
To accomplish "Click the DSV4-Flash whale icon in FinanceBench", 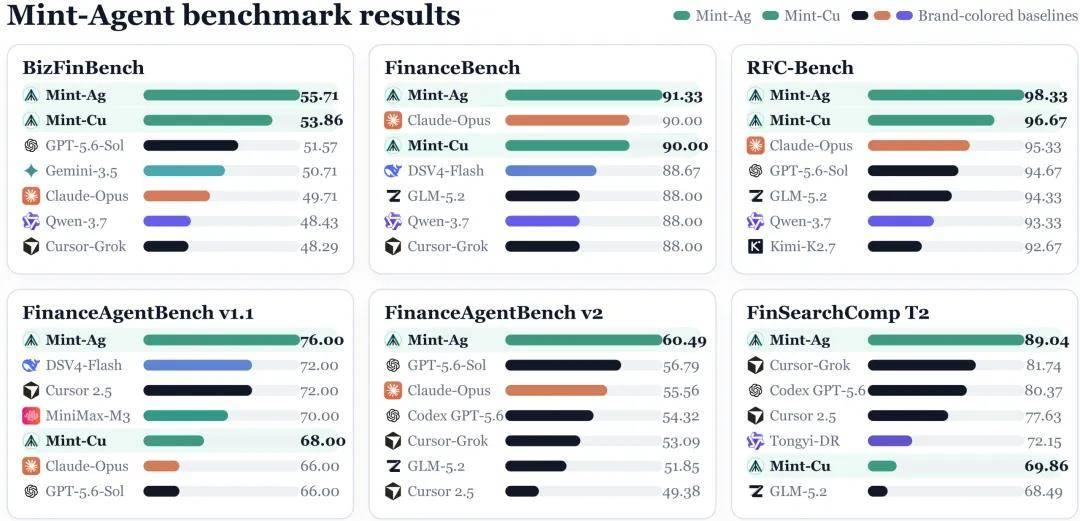I will (x=393, y=171).
